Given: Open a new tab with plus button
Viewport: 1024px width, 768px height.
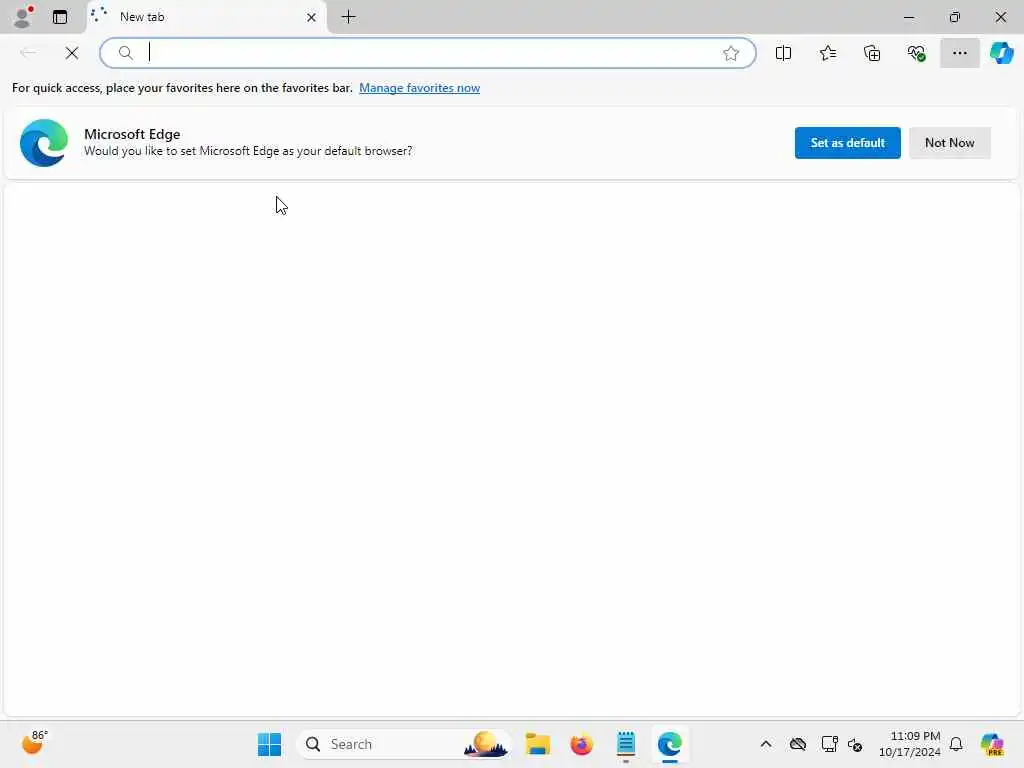Looking at the screenshot, I should pos(349,17).
